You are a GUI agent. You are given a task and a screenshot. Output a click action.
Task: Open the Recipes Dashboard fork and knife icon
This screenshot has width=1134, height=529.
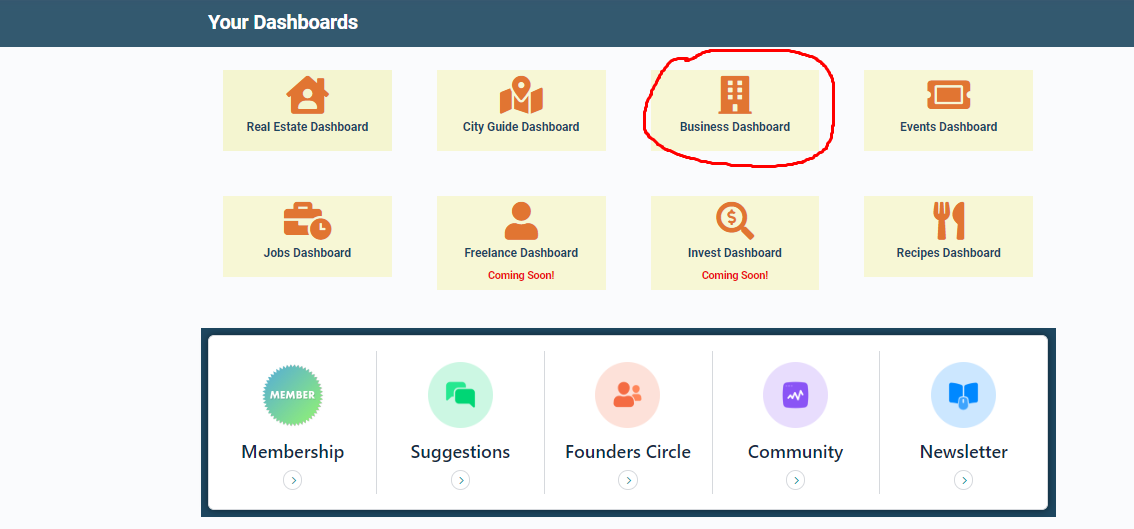click(x=948, y=221)
